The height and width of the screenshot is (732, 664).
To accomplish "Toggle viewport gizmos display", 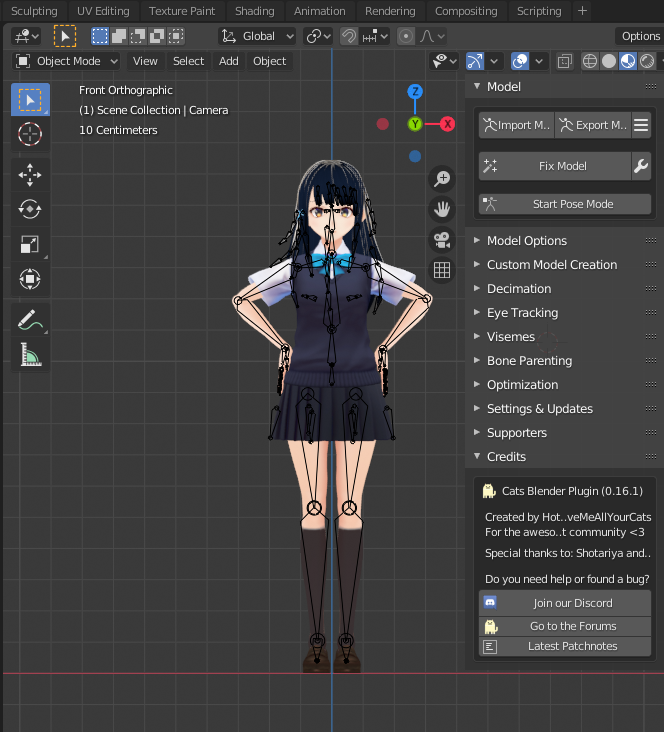I will click(475, 61).
